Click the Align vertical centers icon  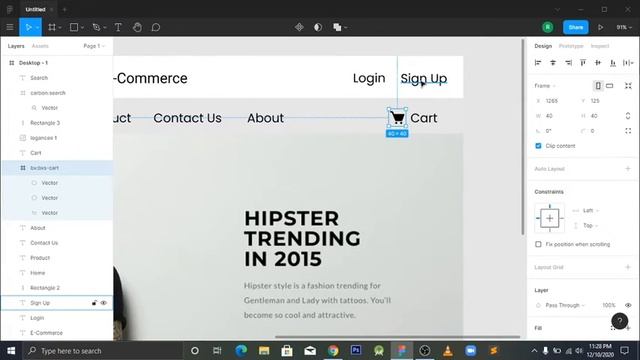point(598,62)
